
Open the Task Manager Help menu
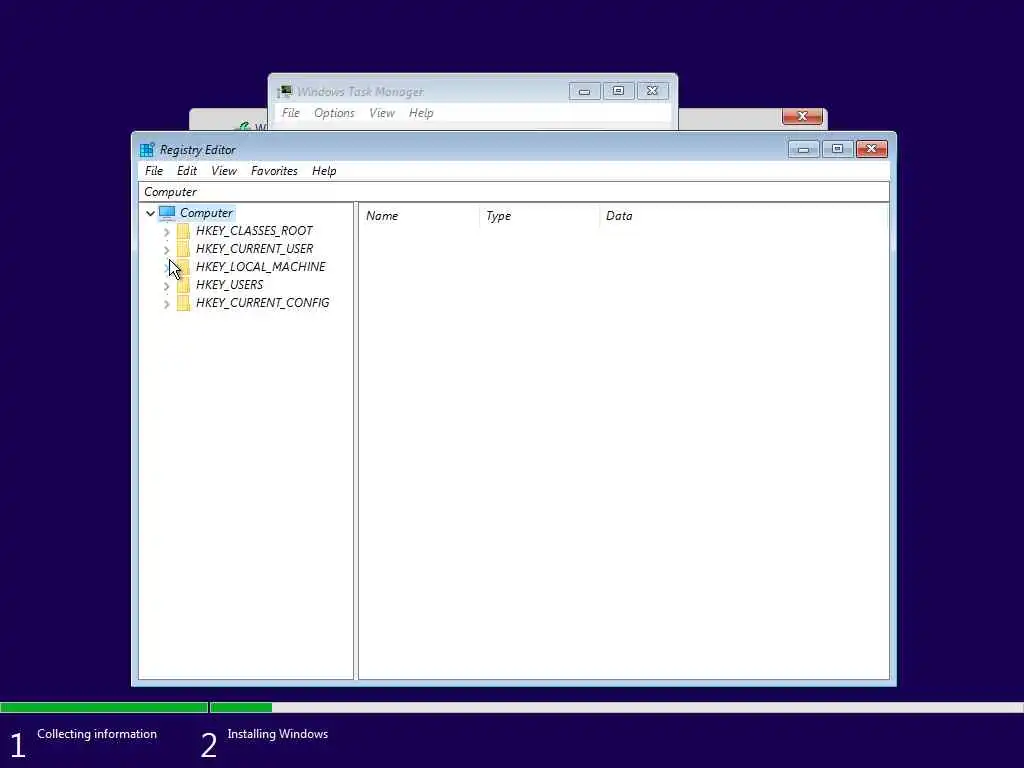pyautogui.click(x=421, y=113)
